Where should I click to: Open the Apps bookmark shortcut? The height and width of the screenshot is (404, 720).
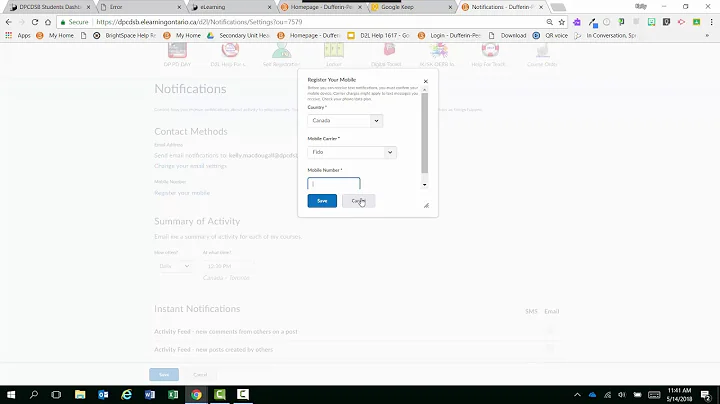[x=17, y=35]
